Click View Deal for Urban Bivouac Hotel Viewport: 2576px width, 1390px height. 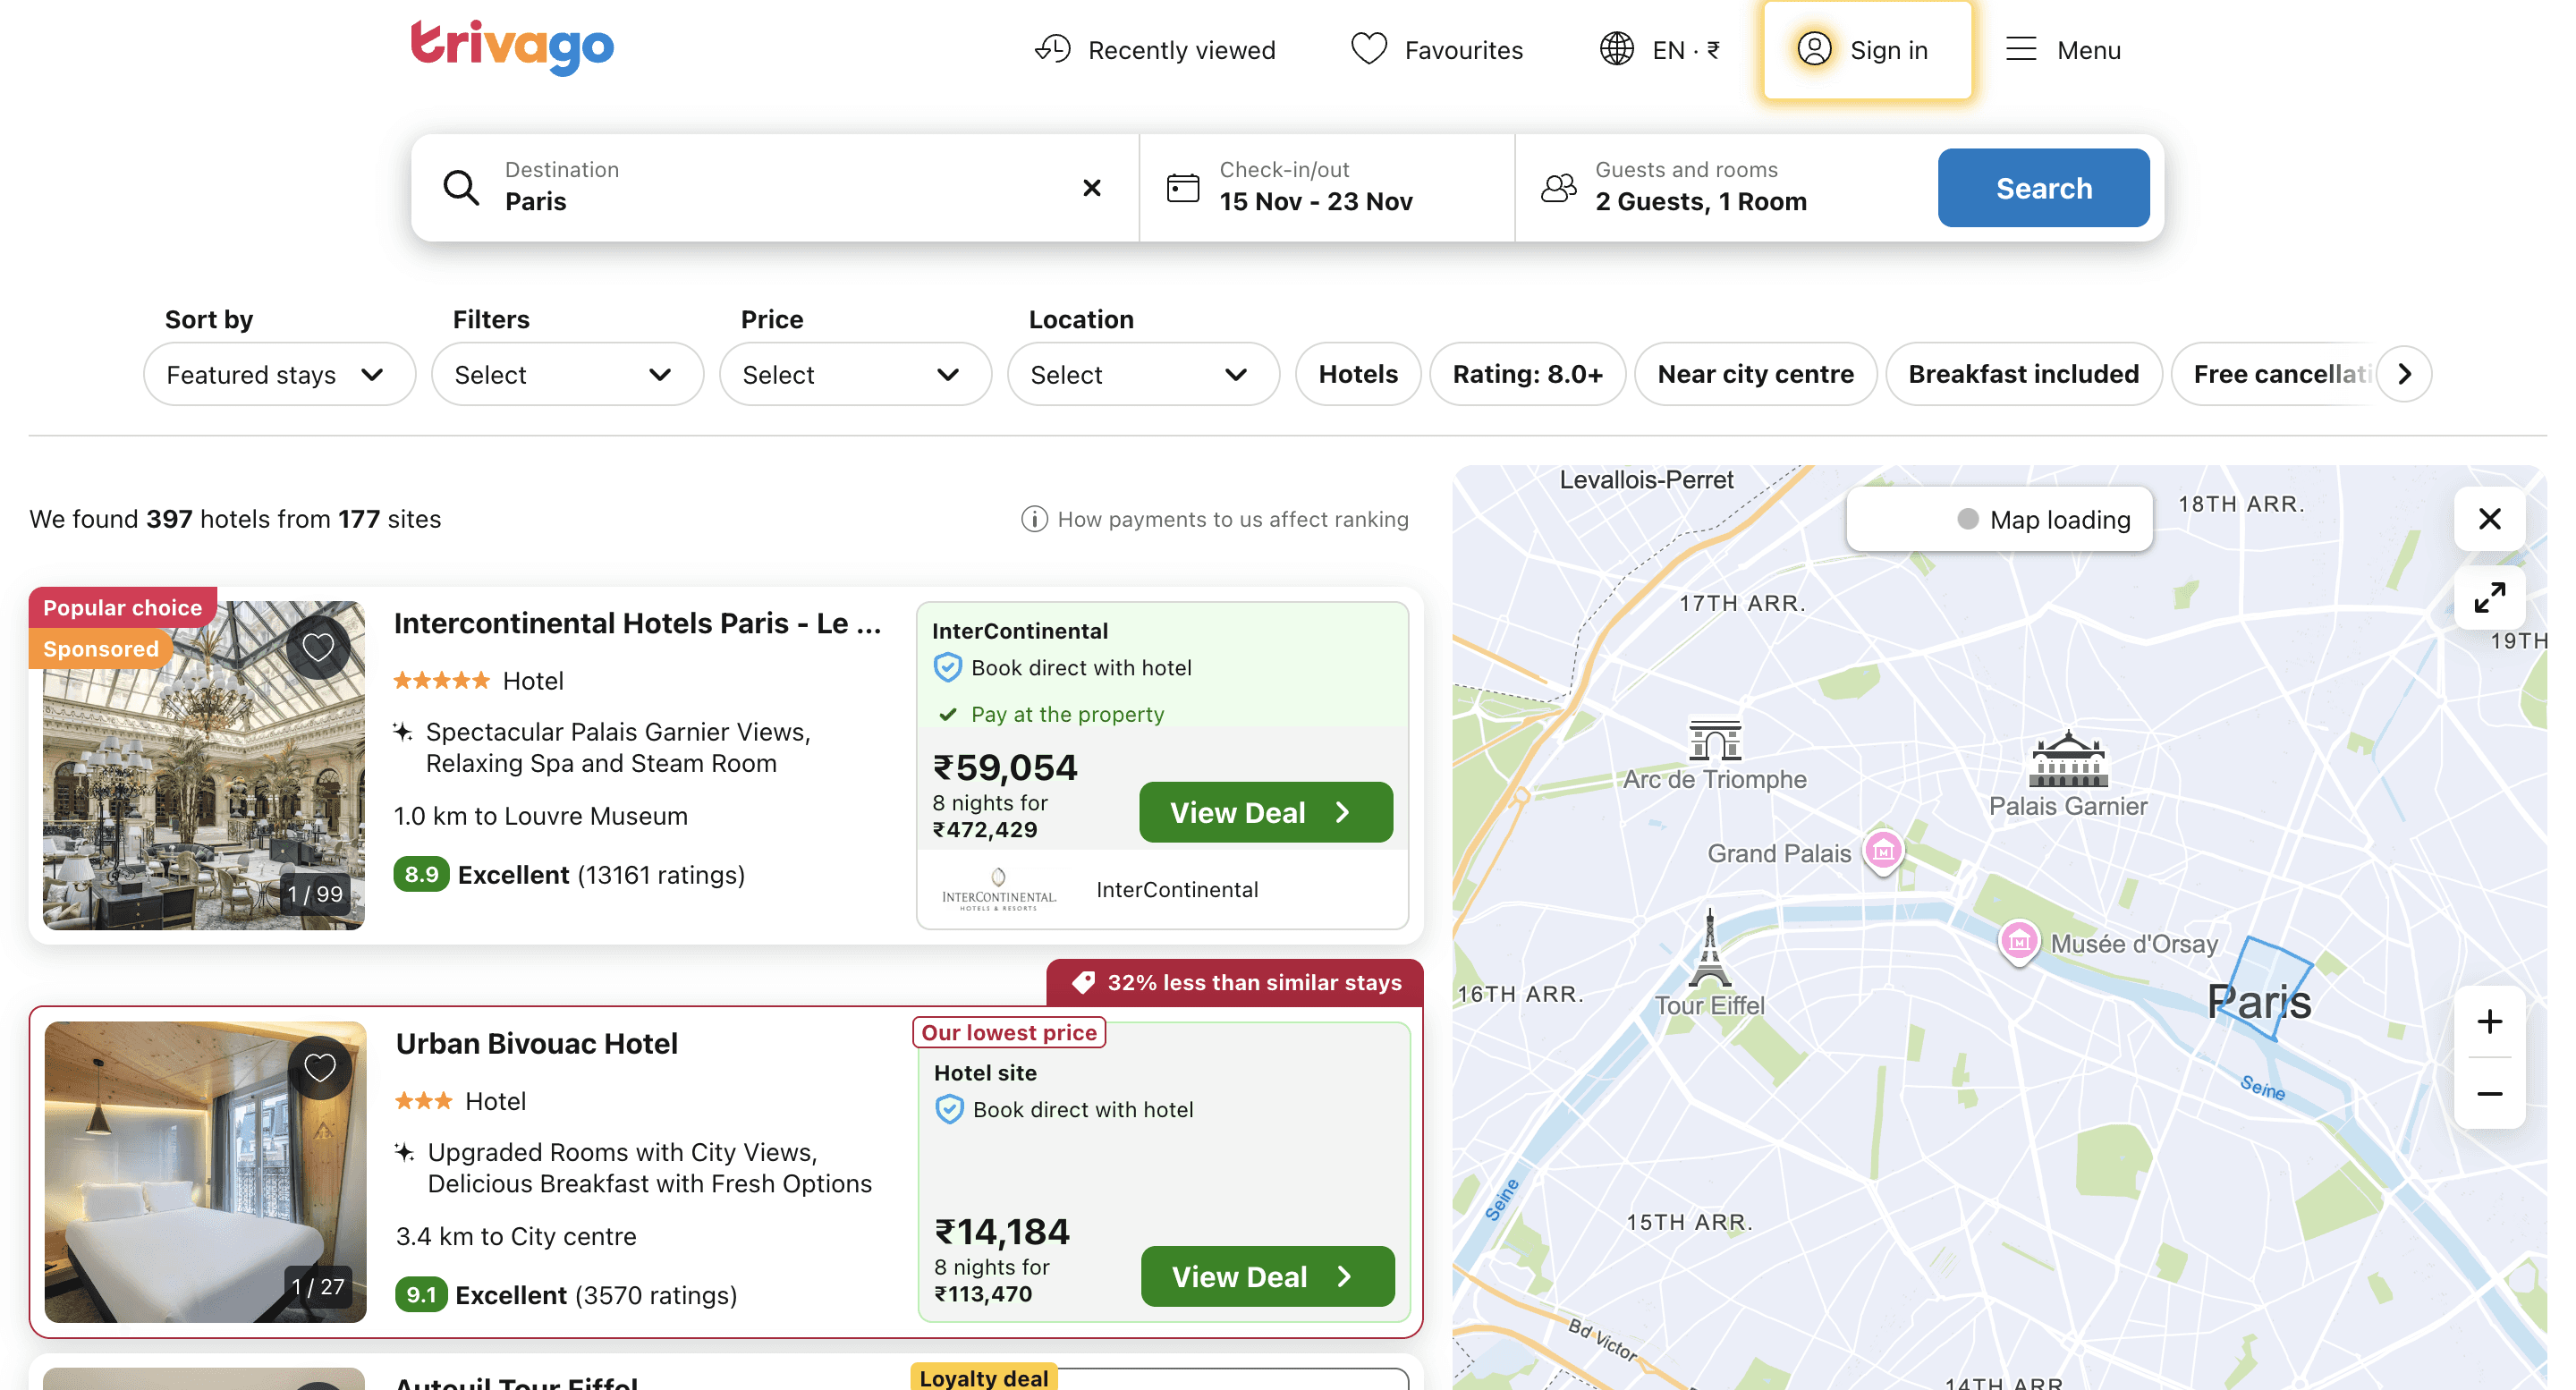pos(1266,1276)
